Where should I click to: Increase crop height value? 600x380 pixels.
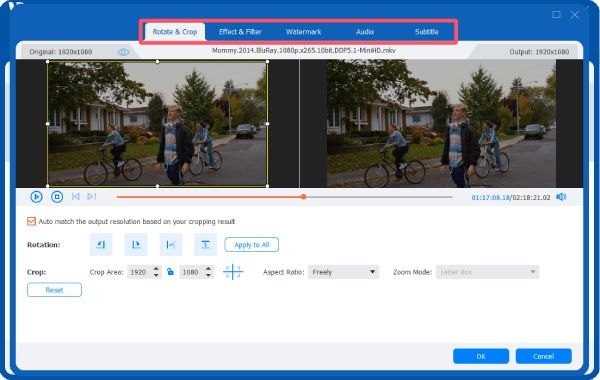pyautogui.click(x=208, y=269)
